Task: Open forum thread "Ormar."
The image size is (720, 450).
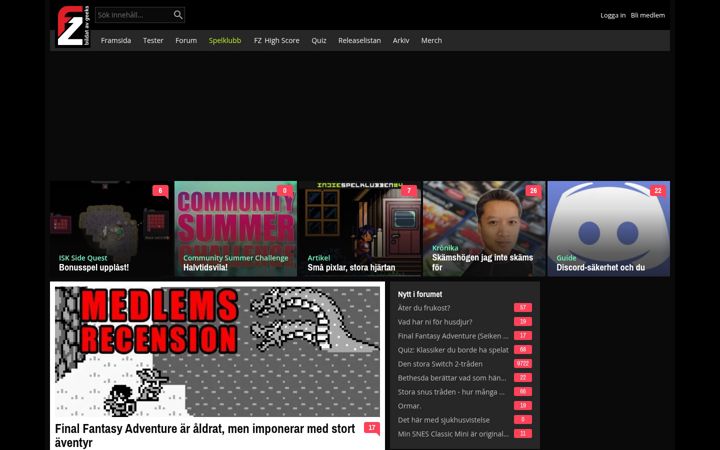Action: pyautogui.click(x=410, y=406)
